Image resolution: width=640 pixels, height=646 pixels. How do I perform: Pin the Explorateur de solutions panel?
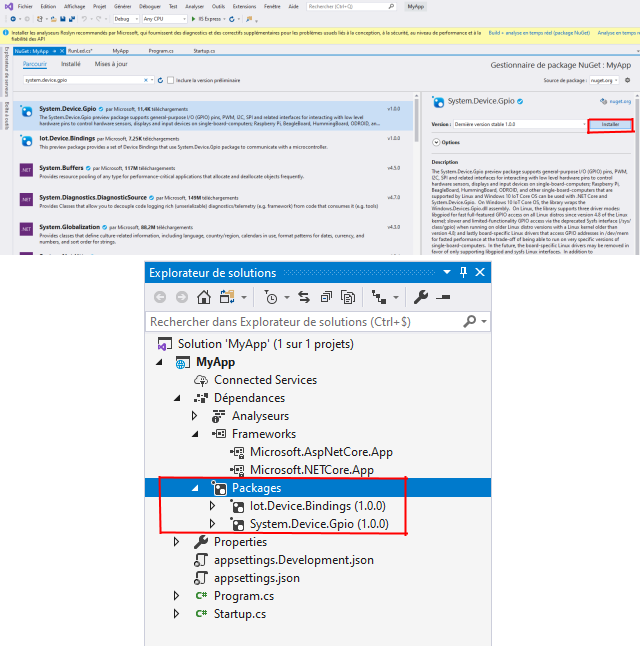(463, 272)
